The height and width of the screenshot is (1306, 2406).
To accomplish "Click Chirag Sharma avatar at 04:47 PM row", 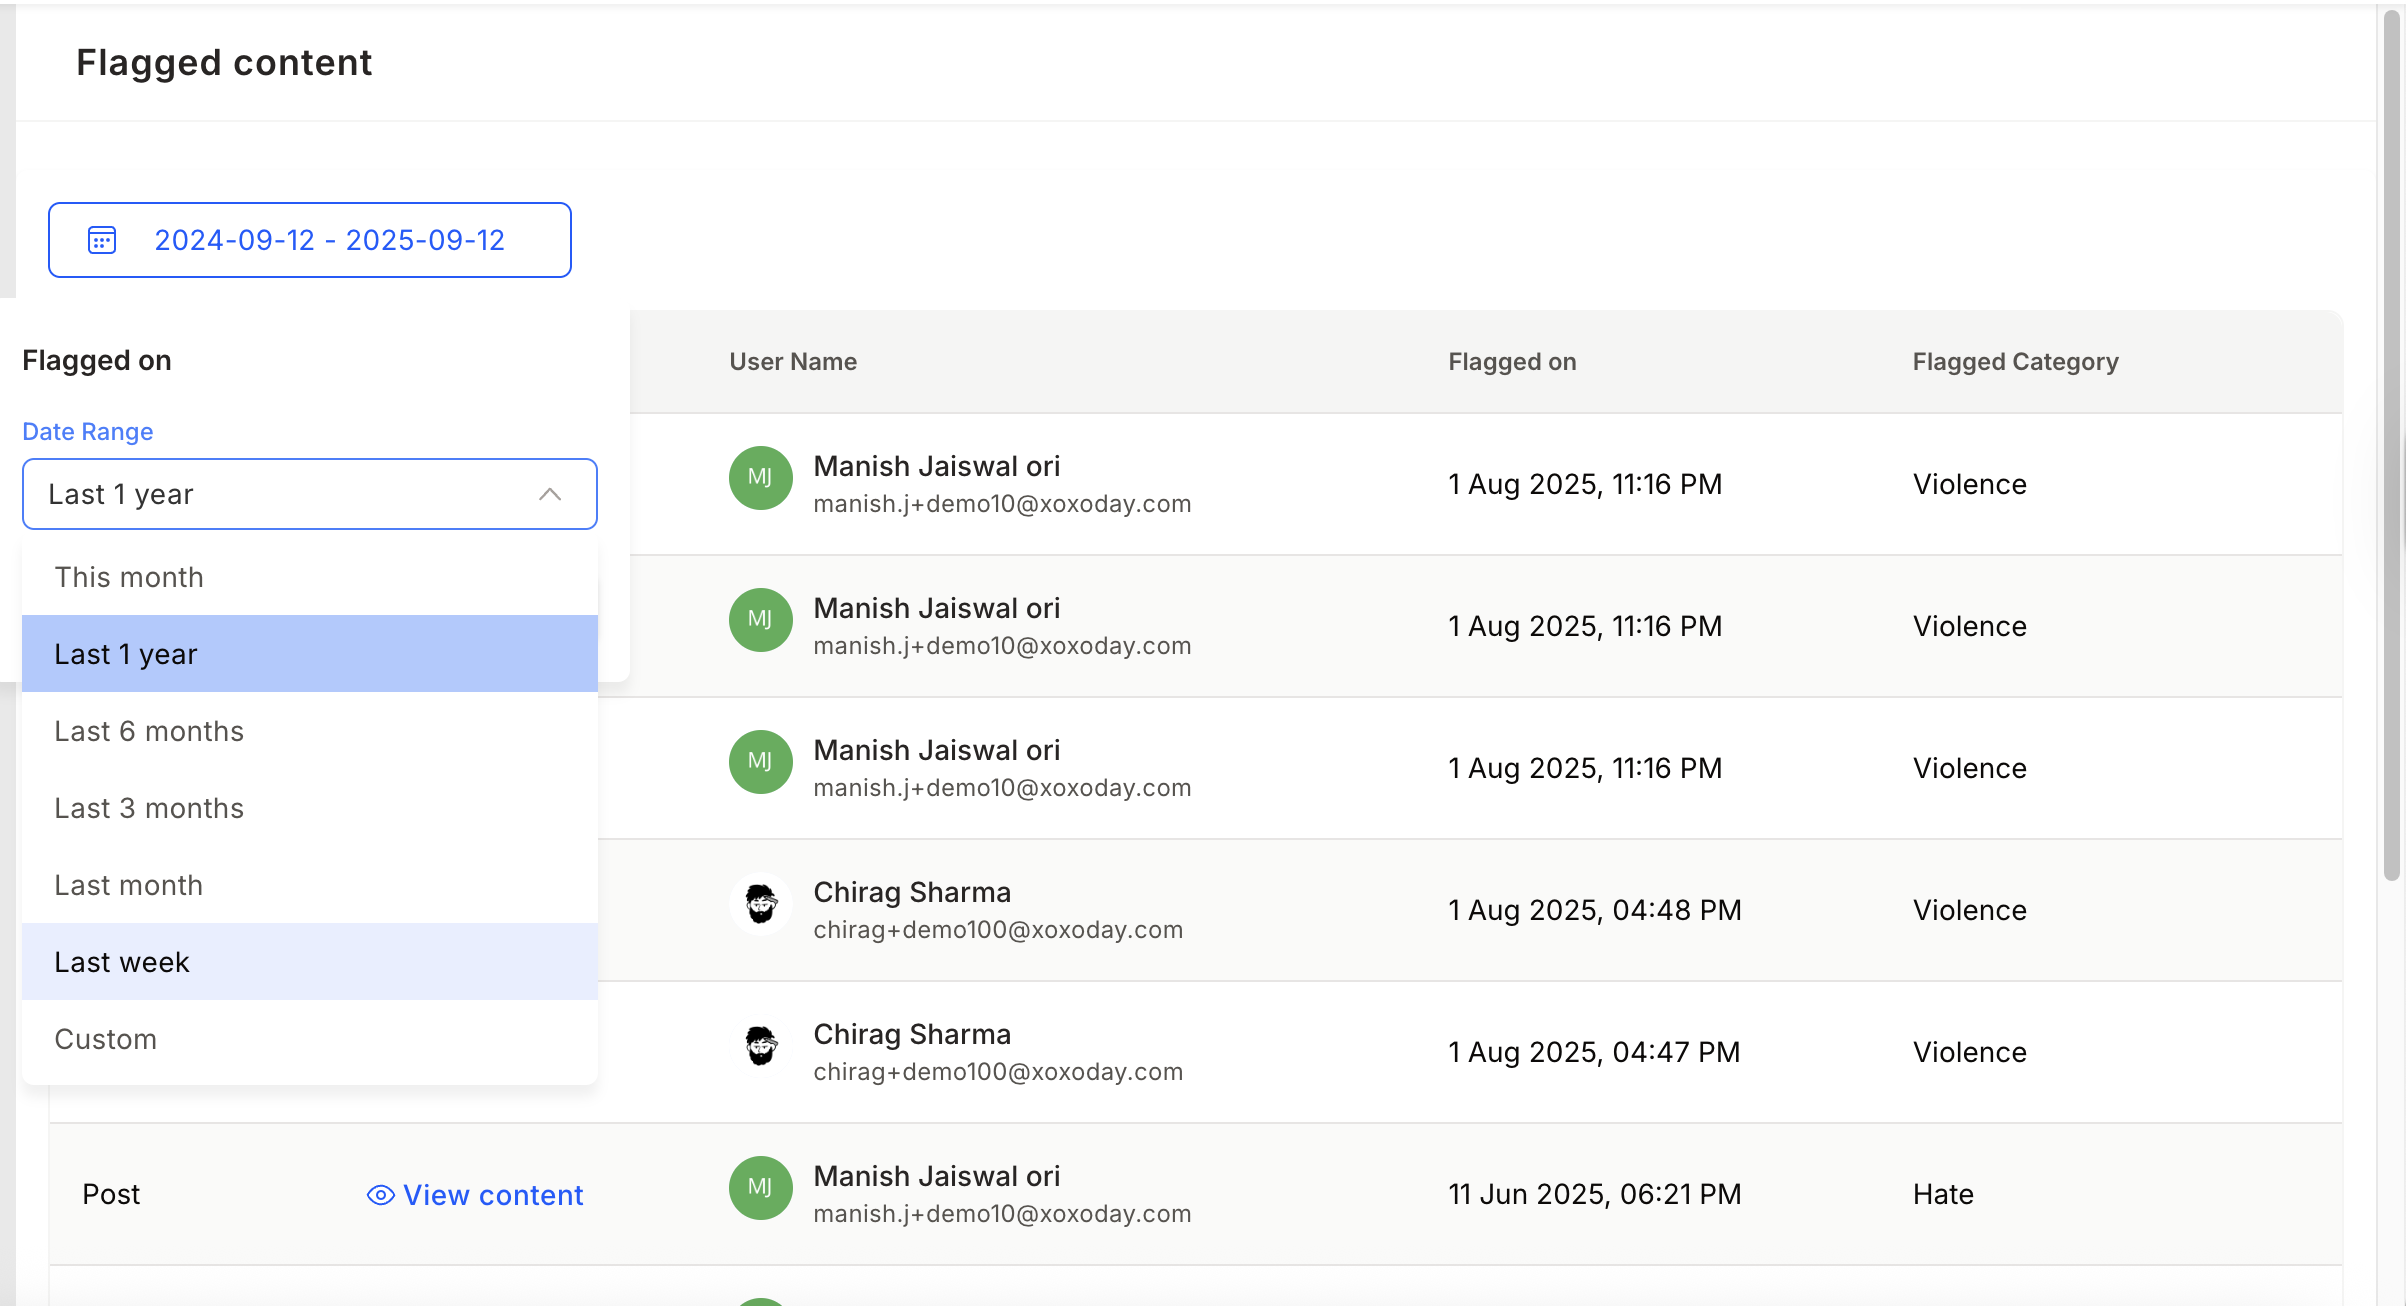I will (760, 1046).
